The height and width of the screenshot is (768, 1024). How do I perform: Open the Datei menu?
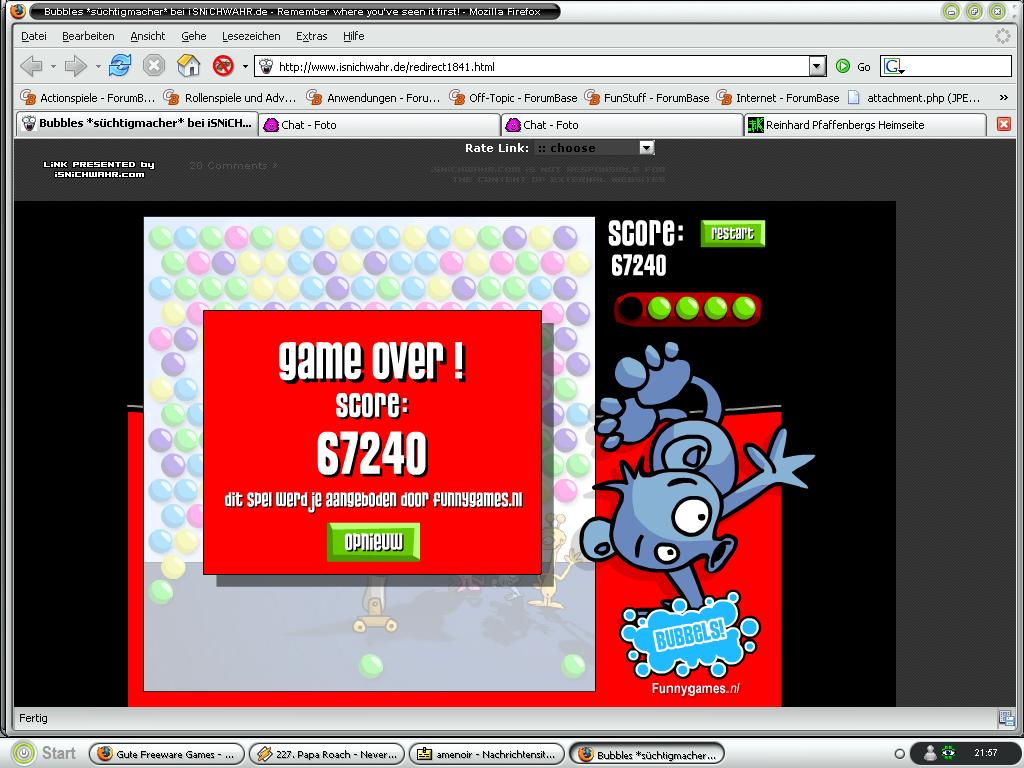34,36
